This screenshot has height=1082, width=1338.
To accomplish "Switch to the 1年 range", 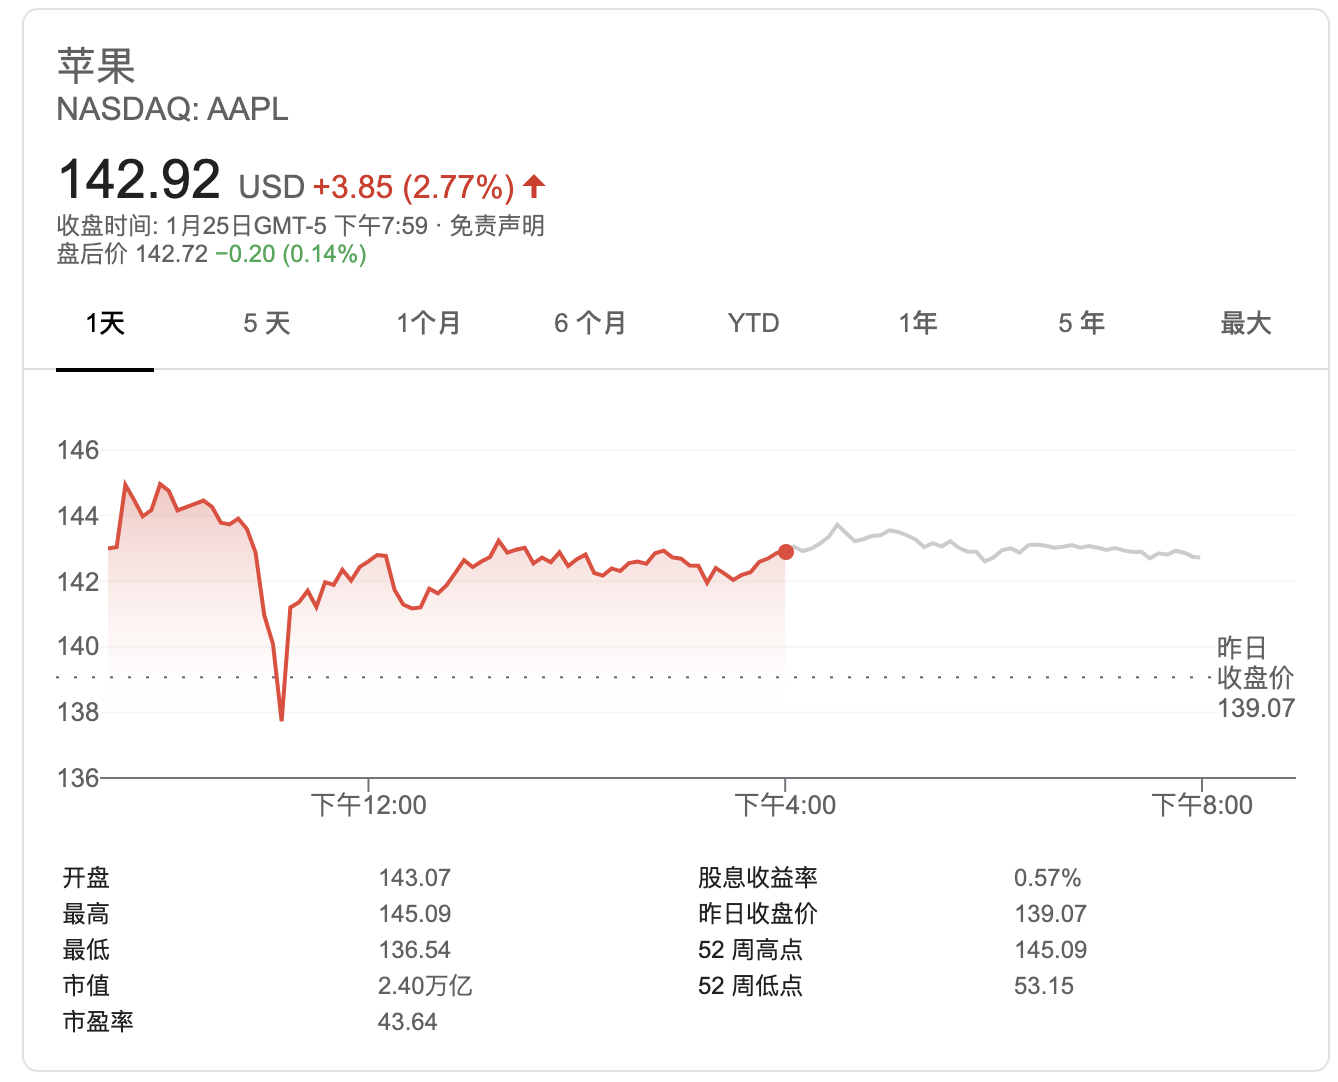I will pyautogui.click(x=917, y=323).
